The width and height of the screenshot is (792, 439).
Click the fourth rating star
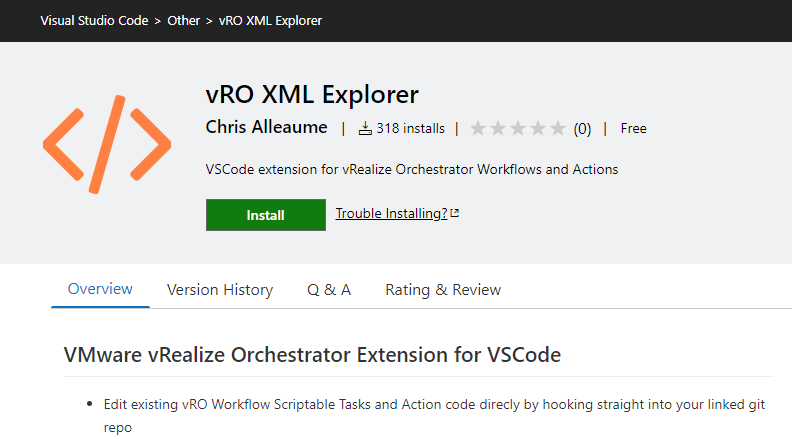click(x=538, y=128)
